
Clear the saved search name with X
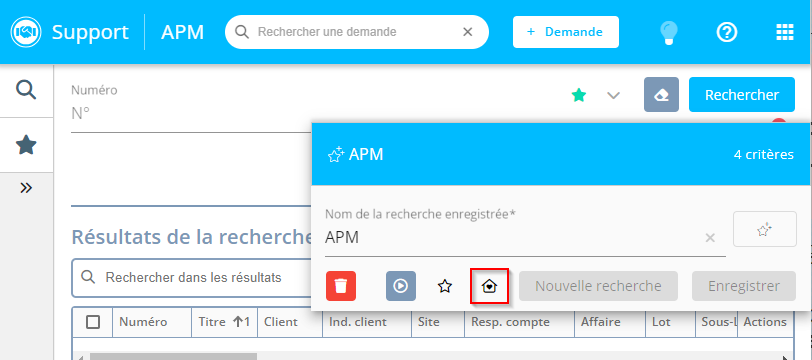(x=710, y=238)
